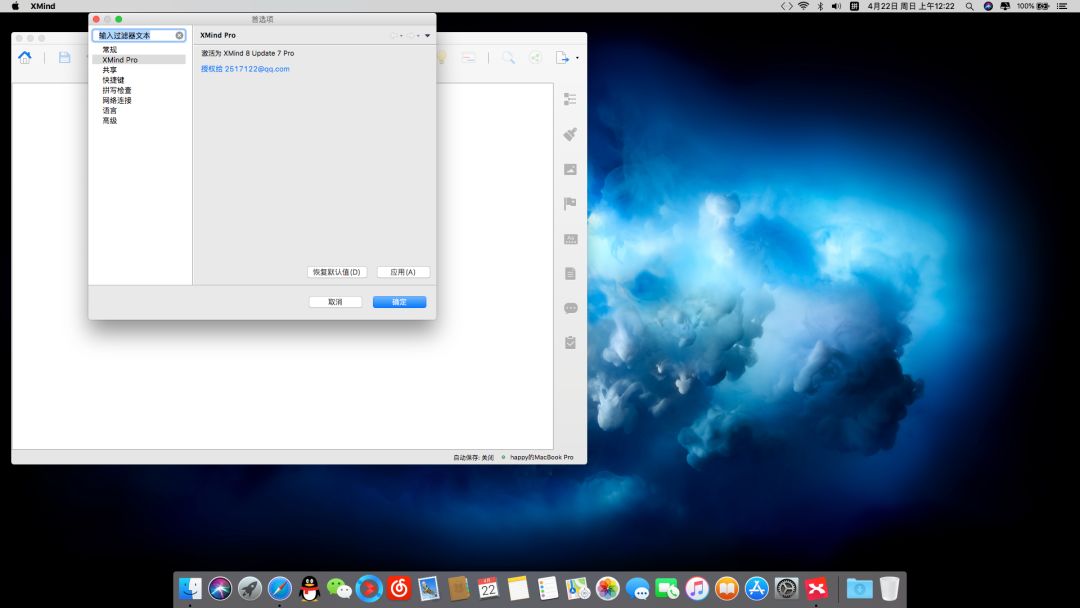The image size is (1080, 608).
Task: Select 共享 in preferences list
Action: [110, 70]
